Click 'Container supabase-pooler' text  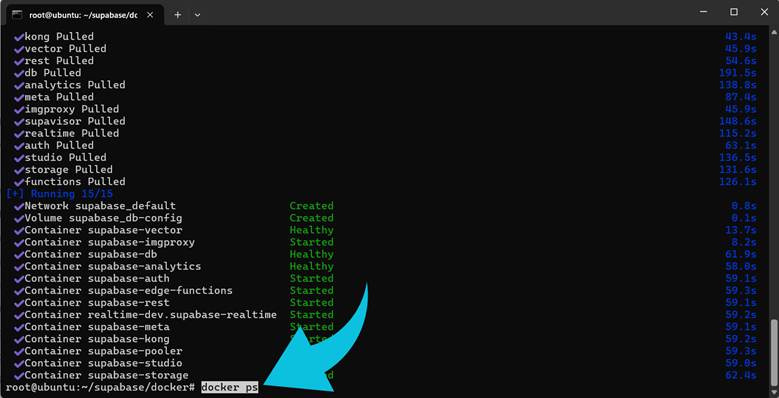pos(103,351)
